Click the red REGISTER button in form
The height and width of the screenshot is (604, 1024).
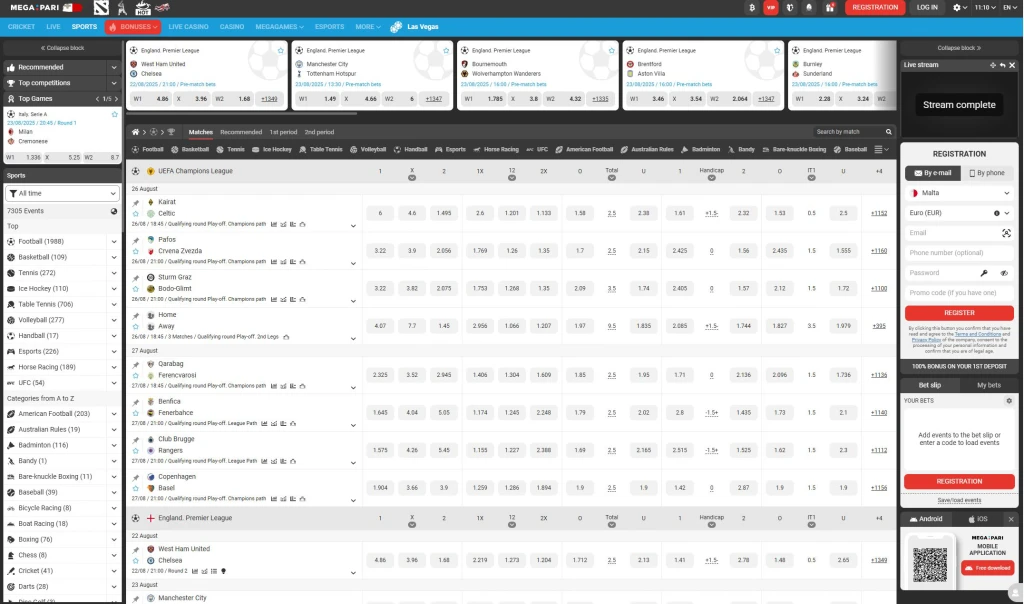959,313
